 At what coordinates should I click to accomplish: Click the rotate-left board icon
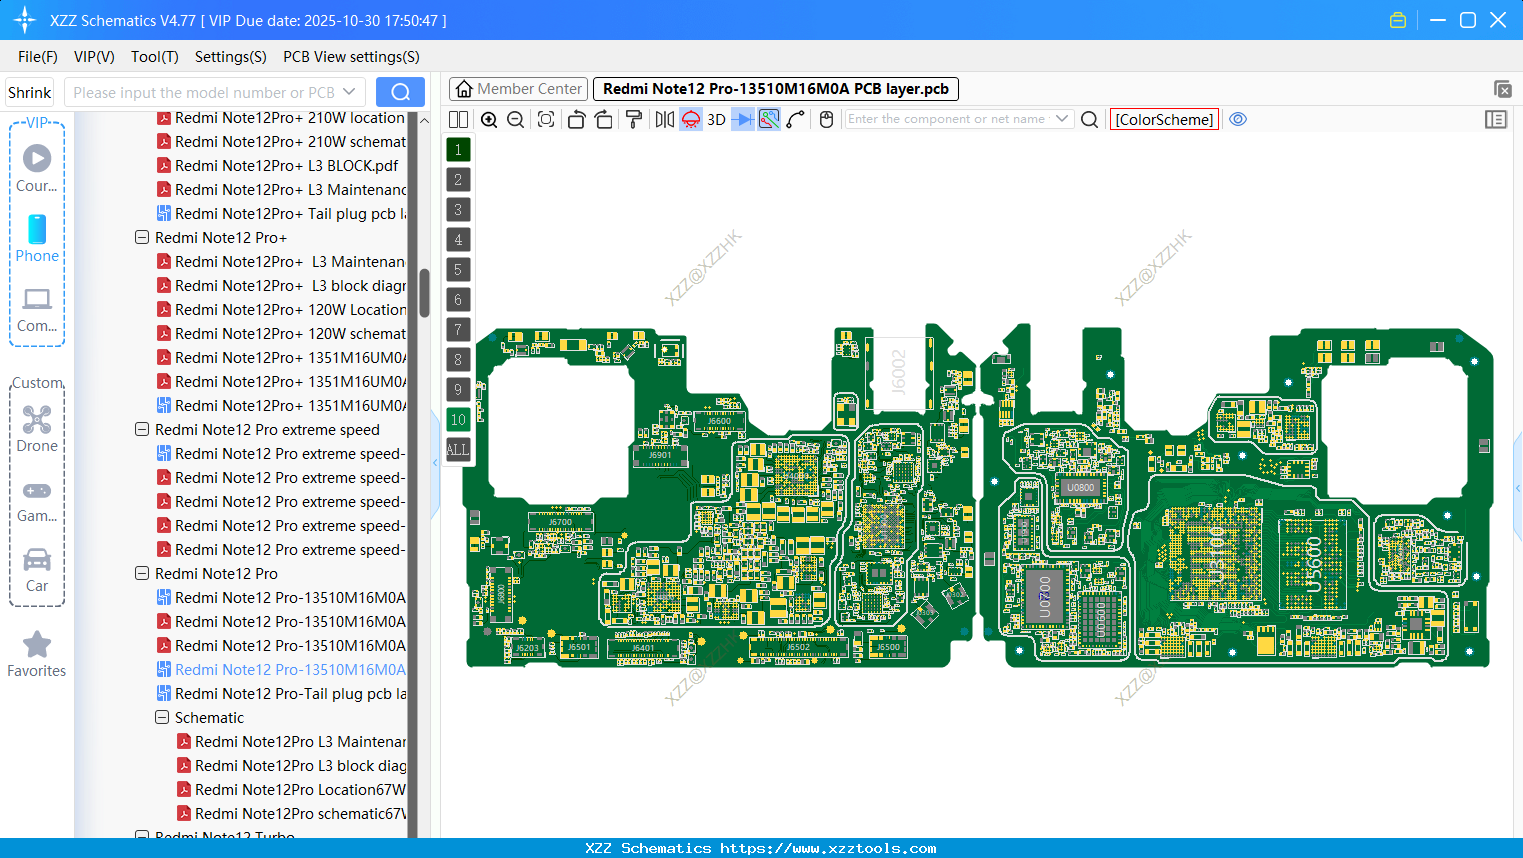coord(576,119)
